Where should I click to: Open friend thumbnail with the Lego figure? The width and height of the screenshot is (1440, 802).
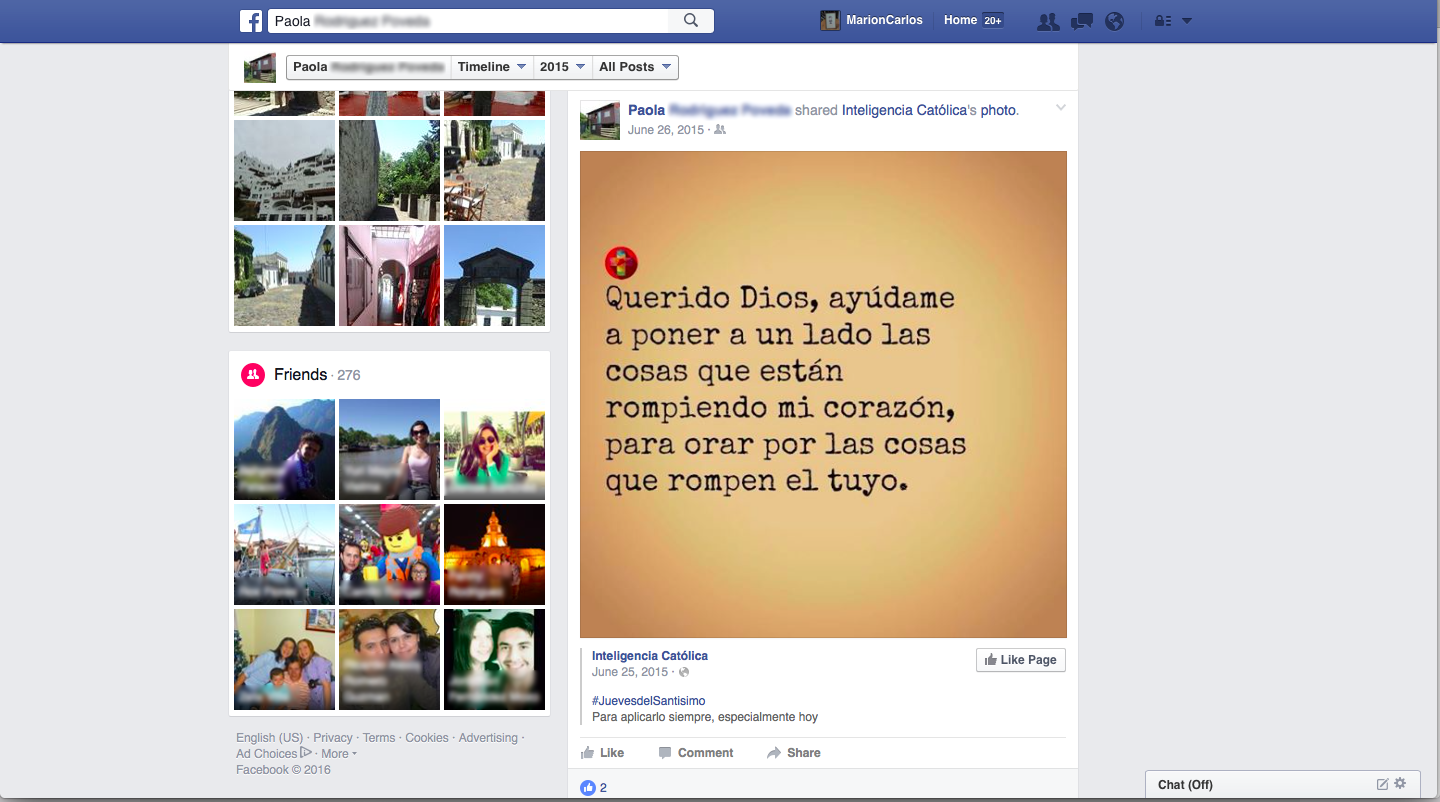pyautogui.click(x=389, y=554)
